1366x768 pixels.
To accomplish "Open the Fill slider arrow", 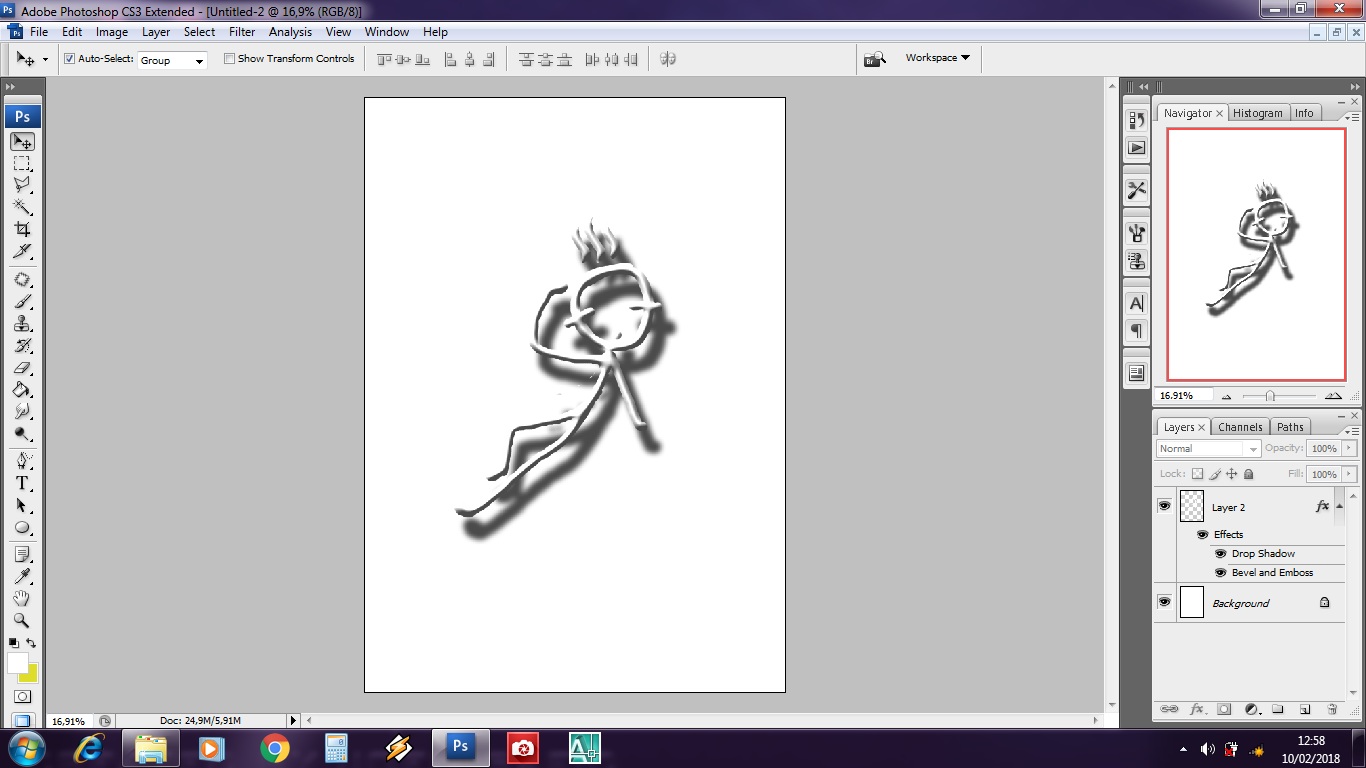I will pos(1350,474).
